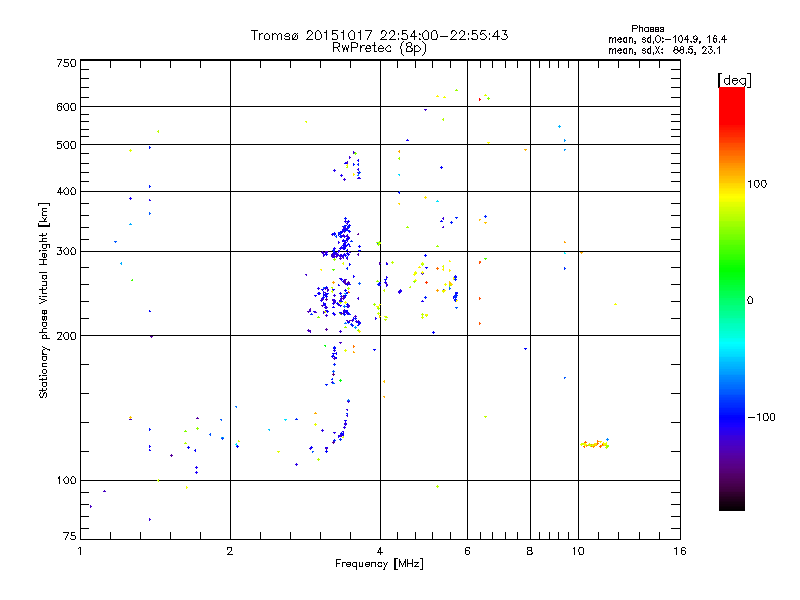Image resolution: width=800 pixels, height=600 pixels.
Task: Click the colorbar tick label "0"
Action: coord(749,300)
